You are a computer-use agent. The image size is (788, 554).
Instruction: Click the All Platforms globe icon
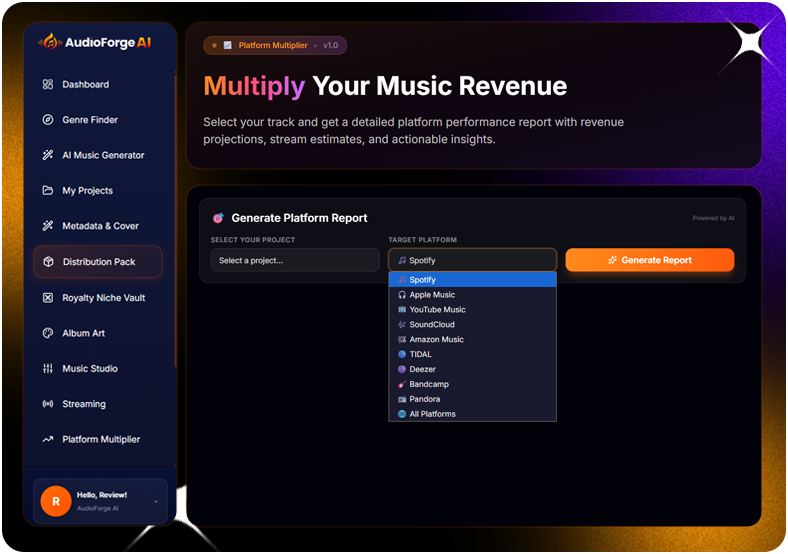[x=402, y=414]
